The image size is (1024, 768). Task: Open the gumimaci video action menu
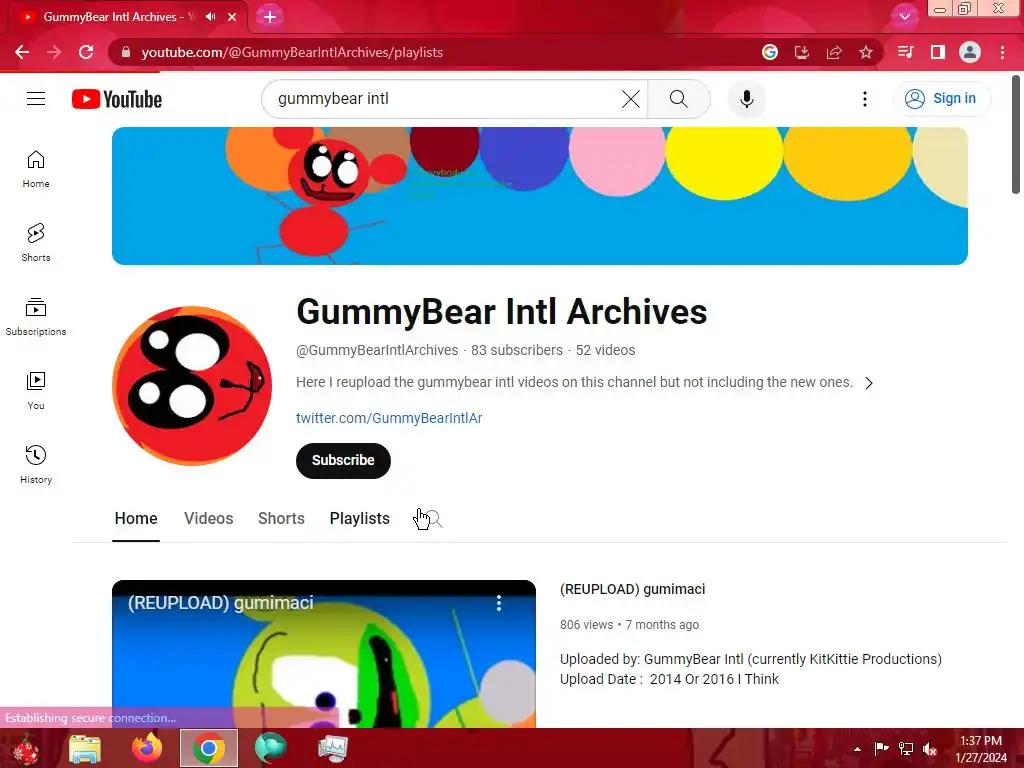click(498, 603)
